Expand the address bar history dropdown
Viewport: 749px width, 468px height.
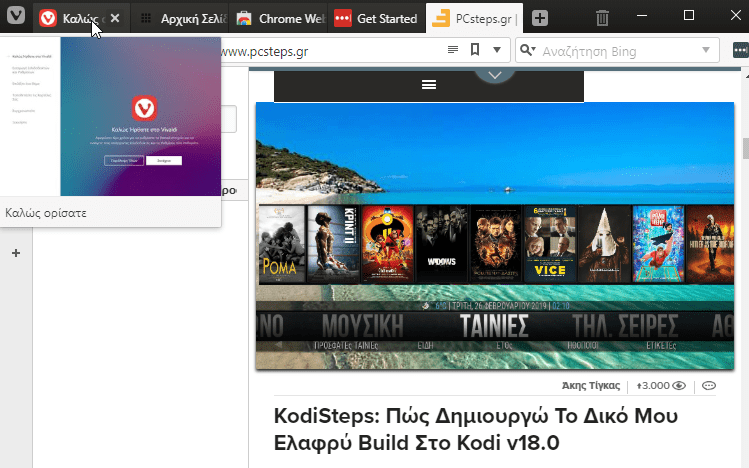(x=497, y=50)
